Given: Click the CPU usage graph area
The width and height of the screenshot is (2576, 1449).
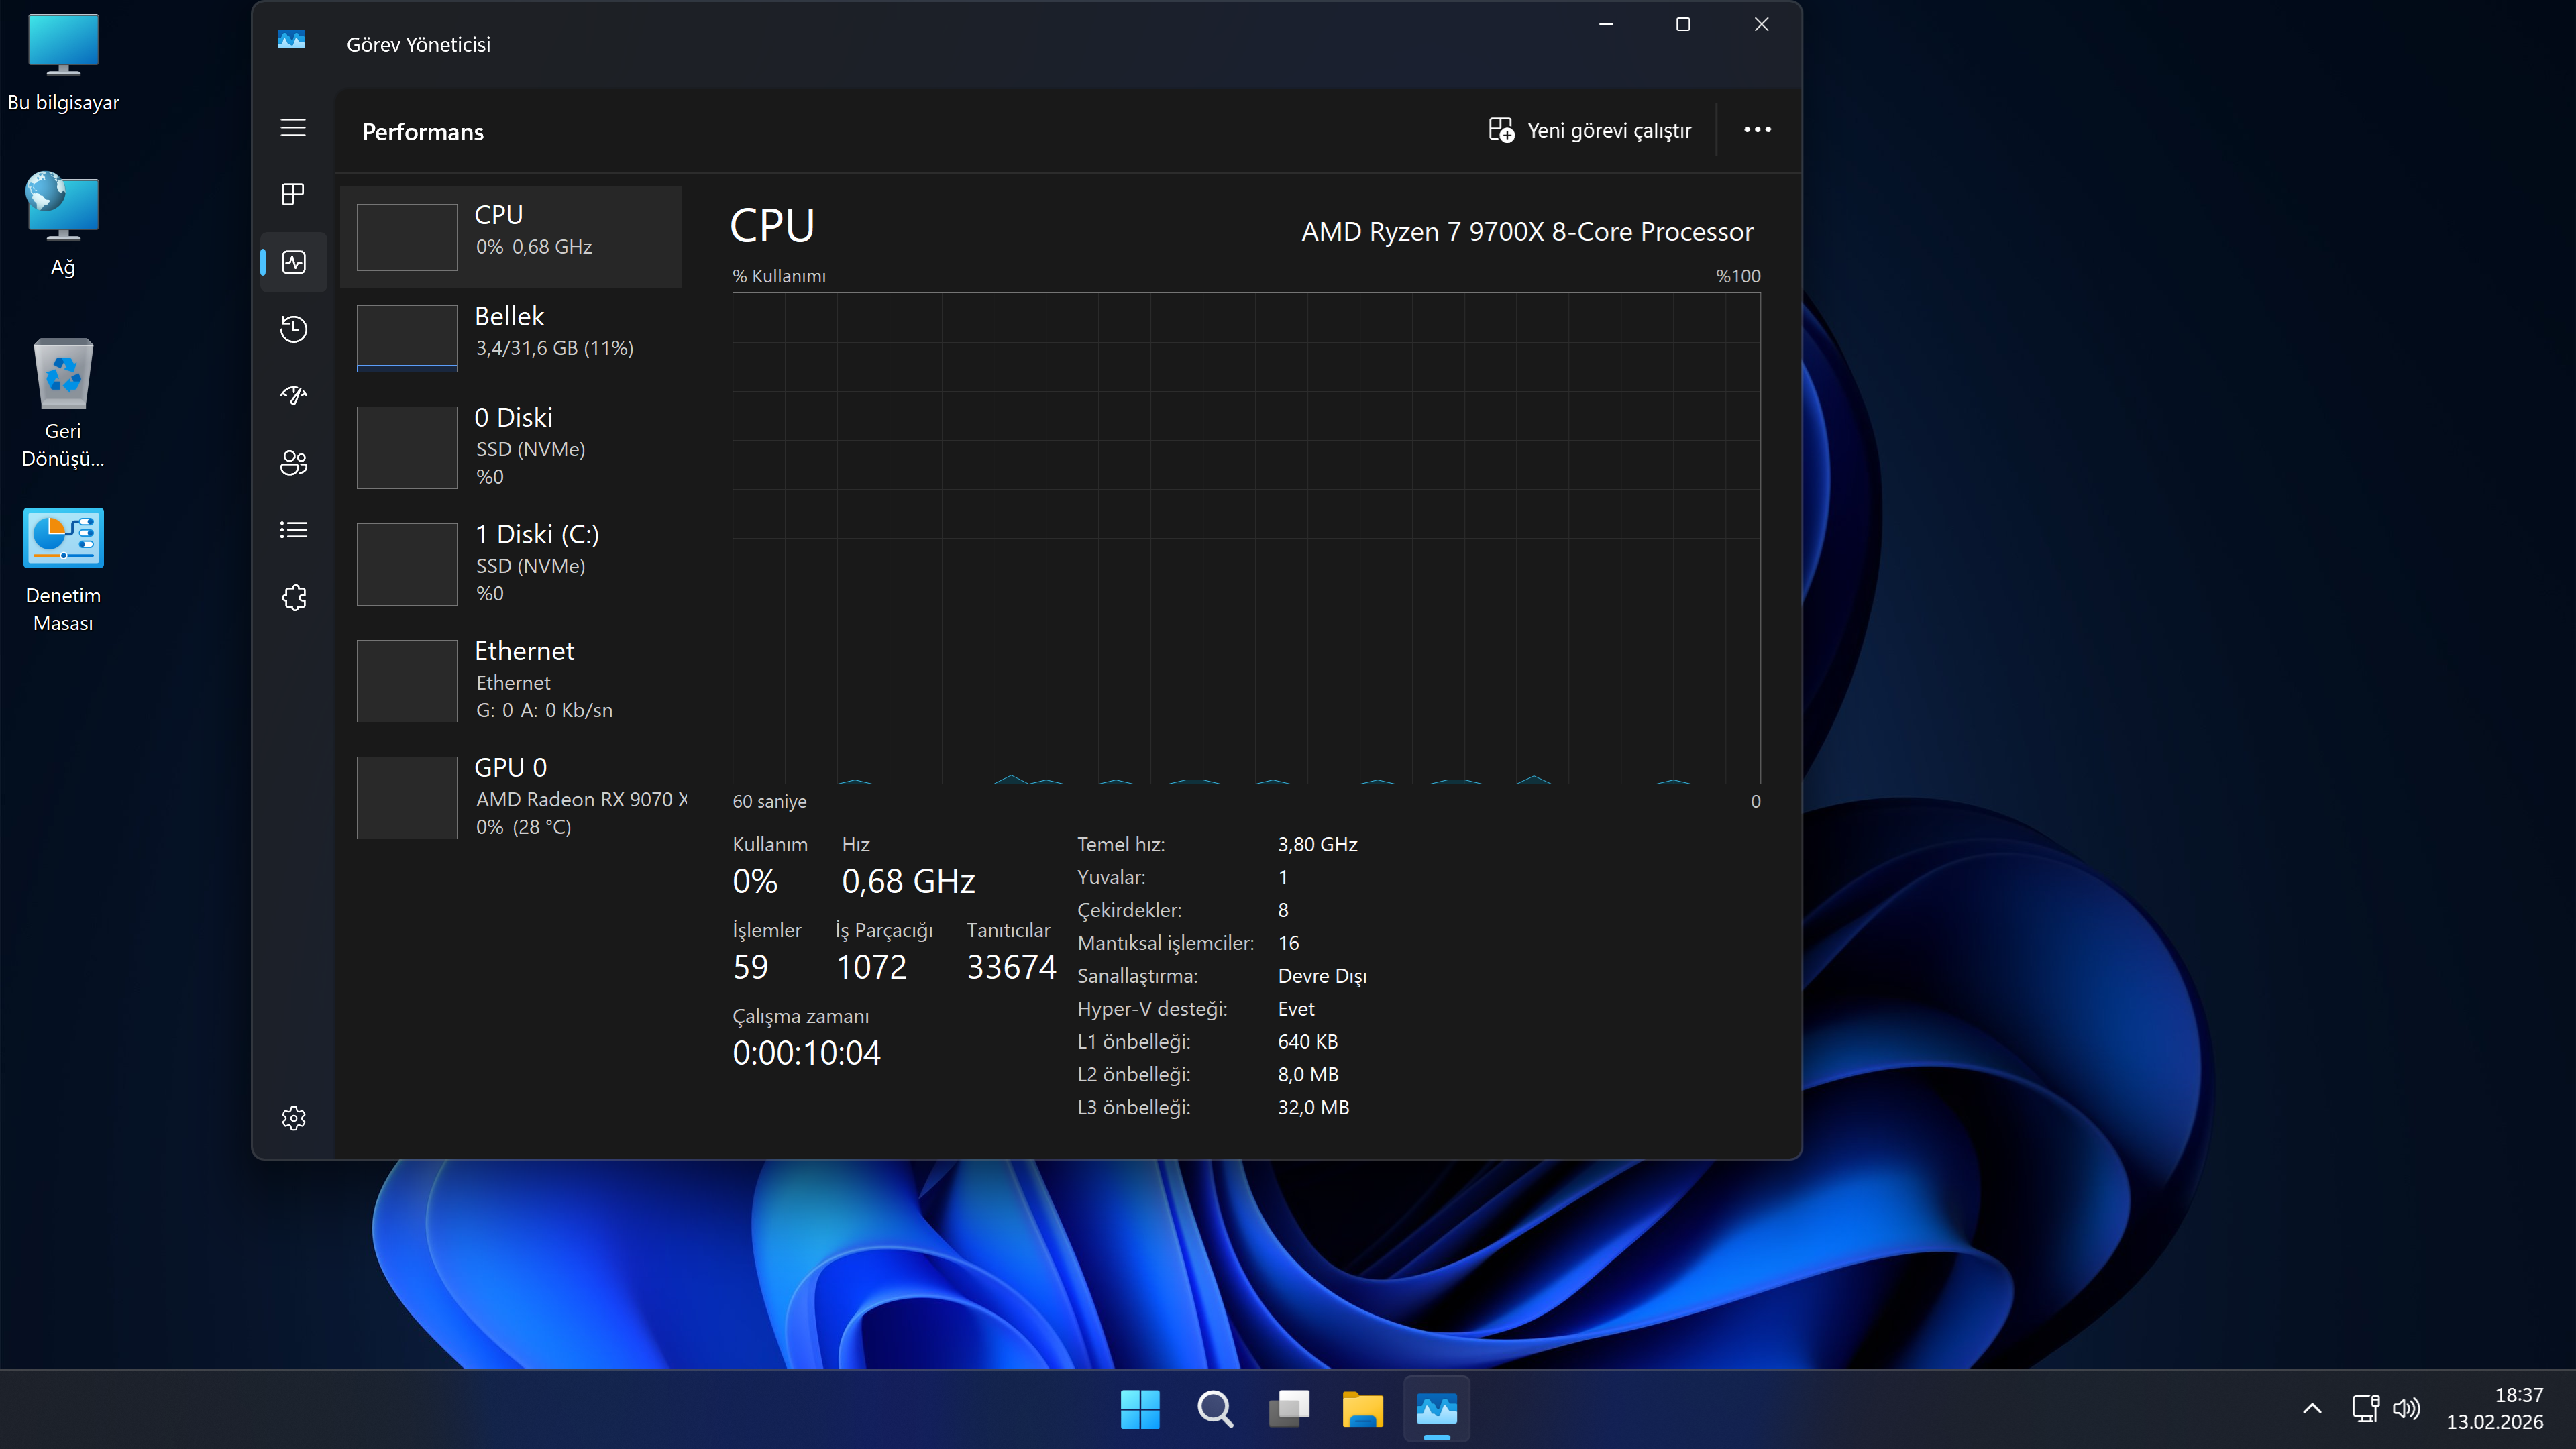Looking at the screenshot, I should (1246, 538).
